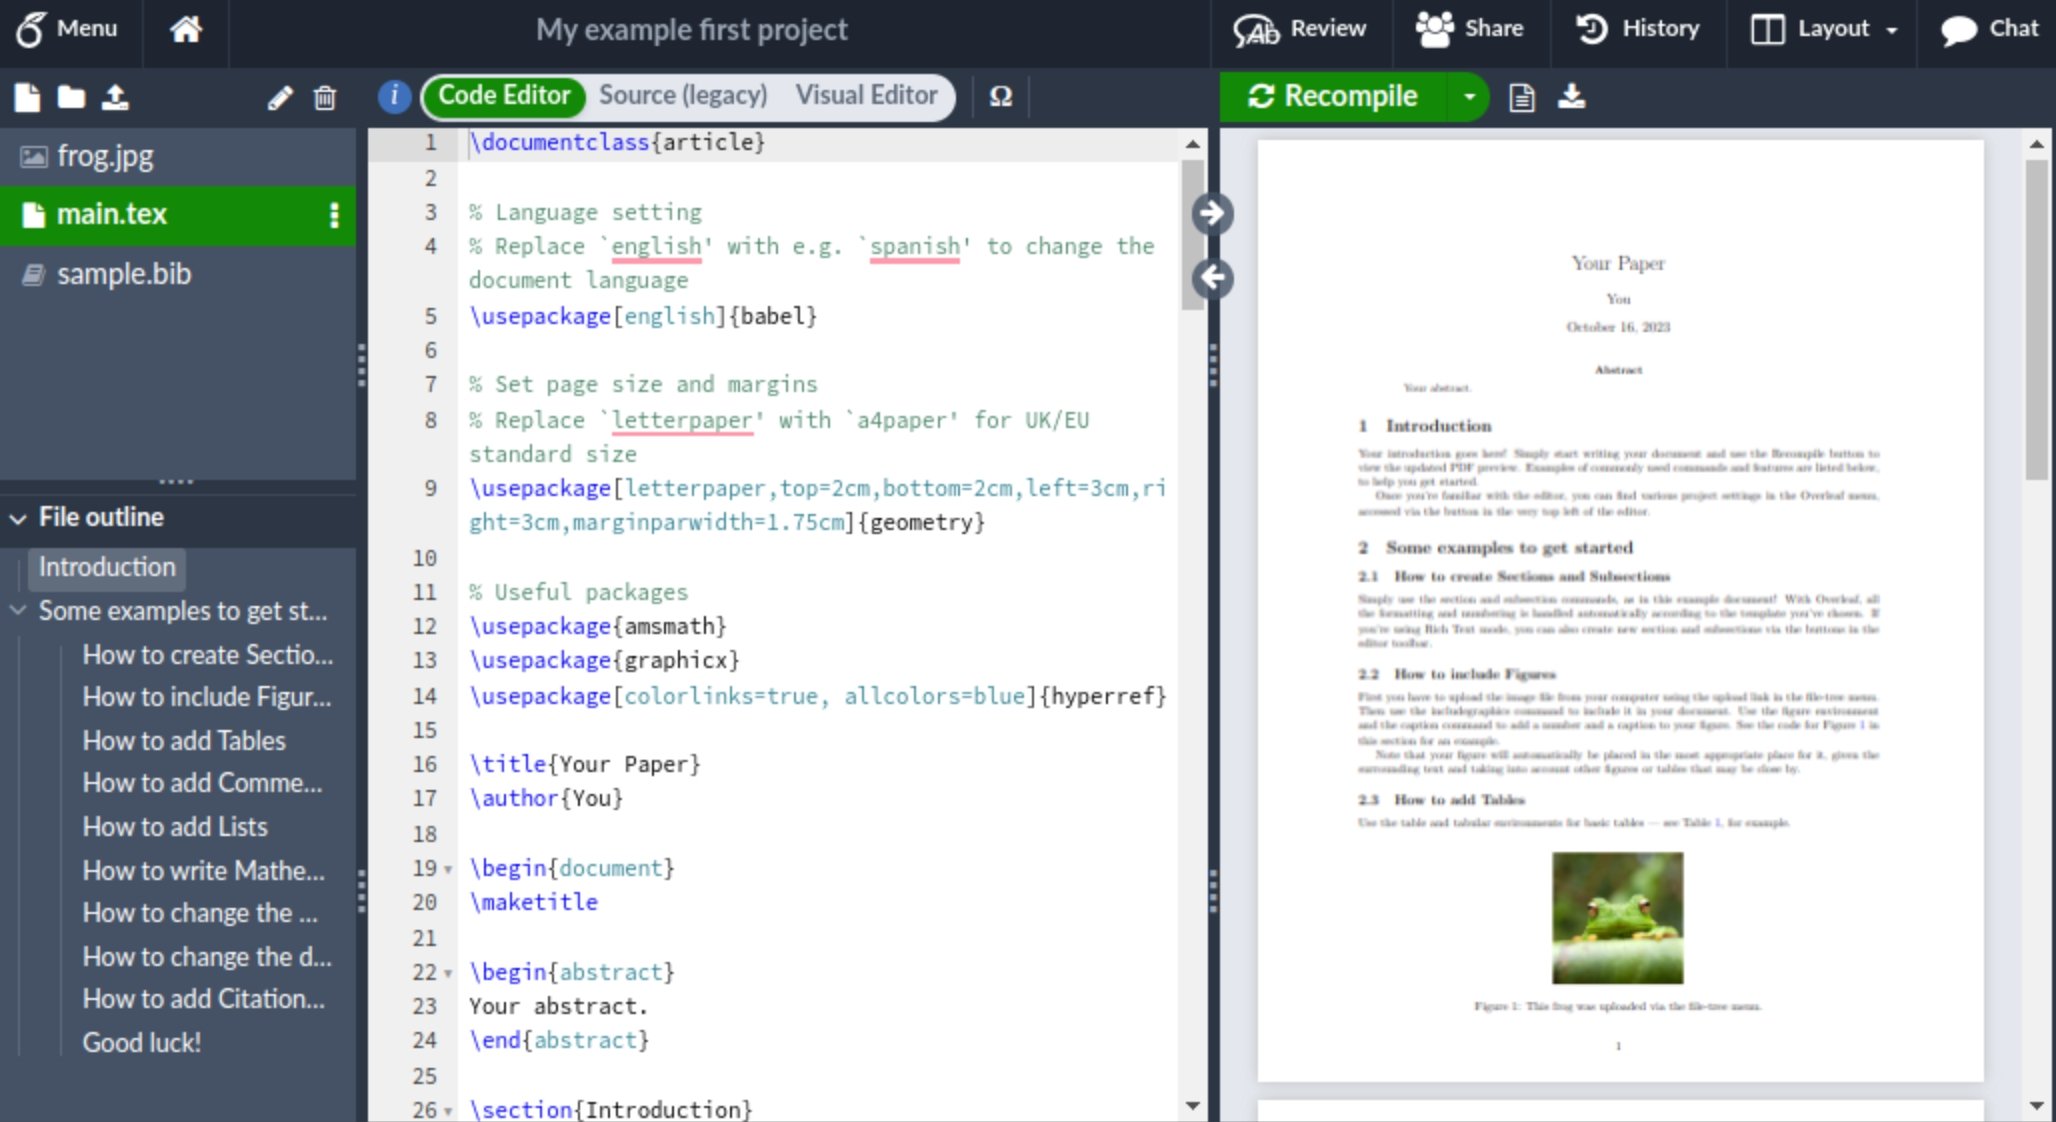This screenshot has width=2056, height=1122.
Task: Fold abstract environment at line 22
Action: 448,973
